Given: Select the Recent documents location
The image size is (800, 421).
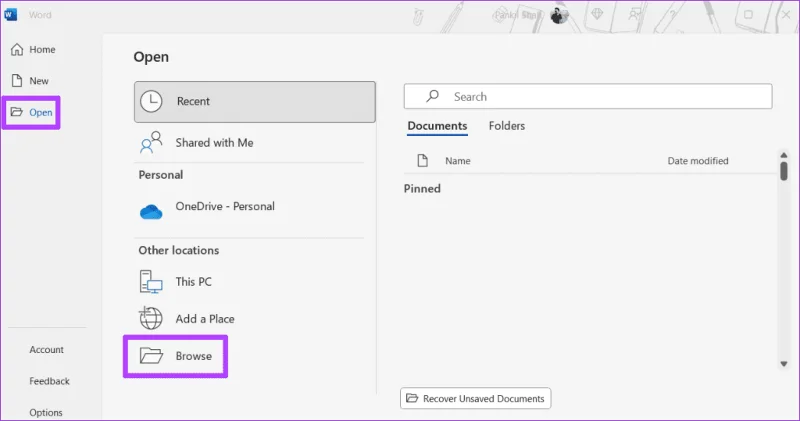Looking at the screenshot, I should pos(255,102).
